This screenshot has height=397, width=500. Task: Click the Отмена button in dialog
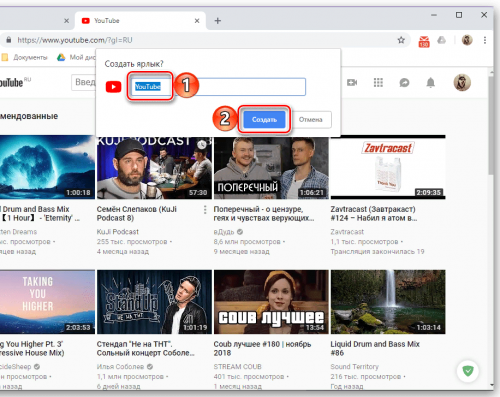click(x=310, y=120)
